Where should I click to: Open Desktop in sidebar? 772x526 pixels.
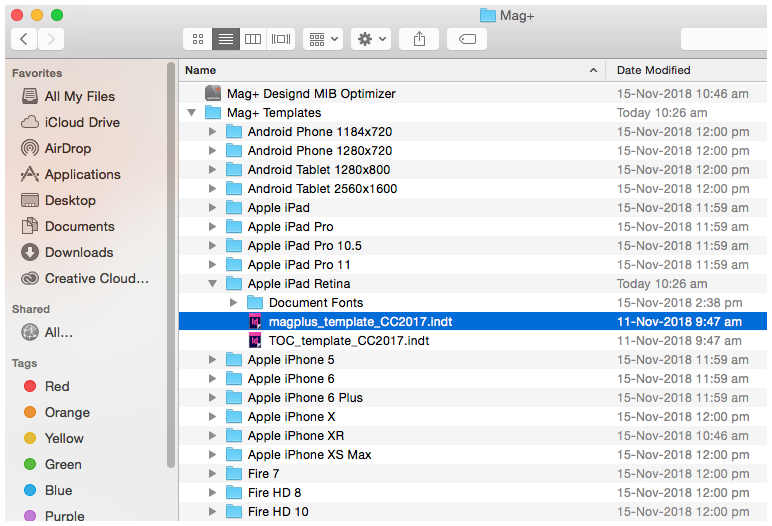click(59, 200)
